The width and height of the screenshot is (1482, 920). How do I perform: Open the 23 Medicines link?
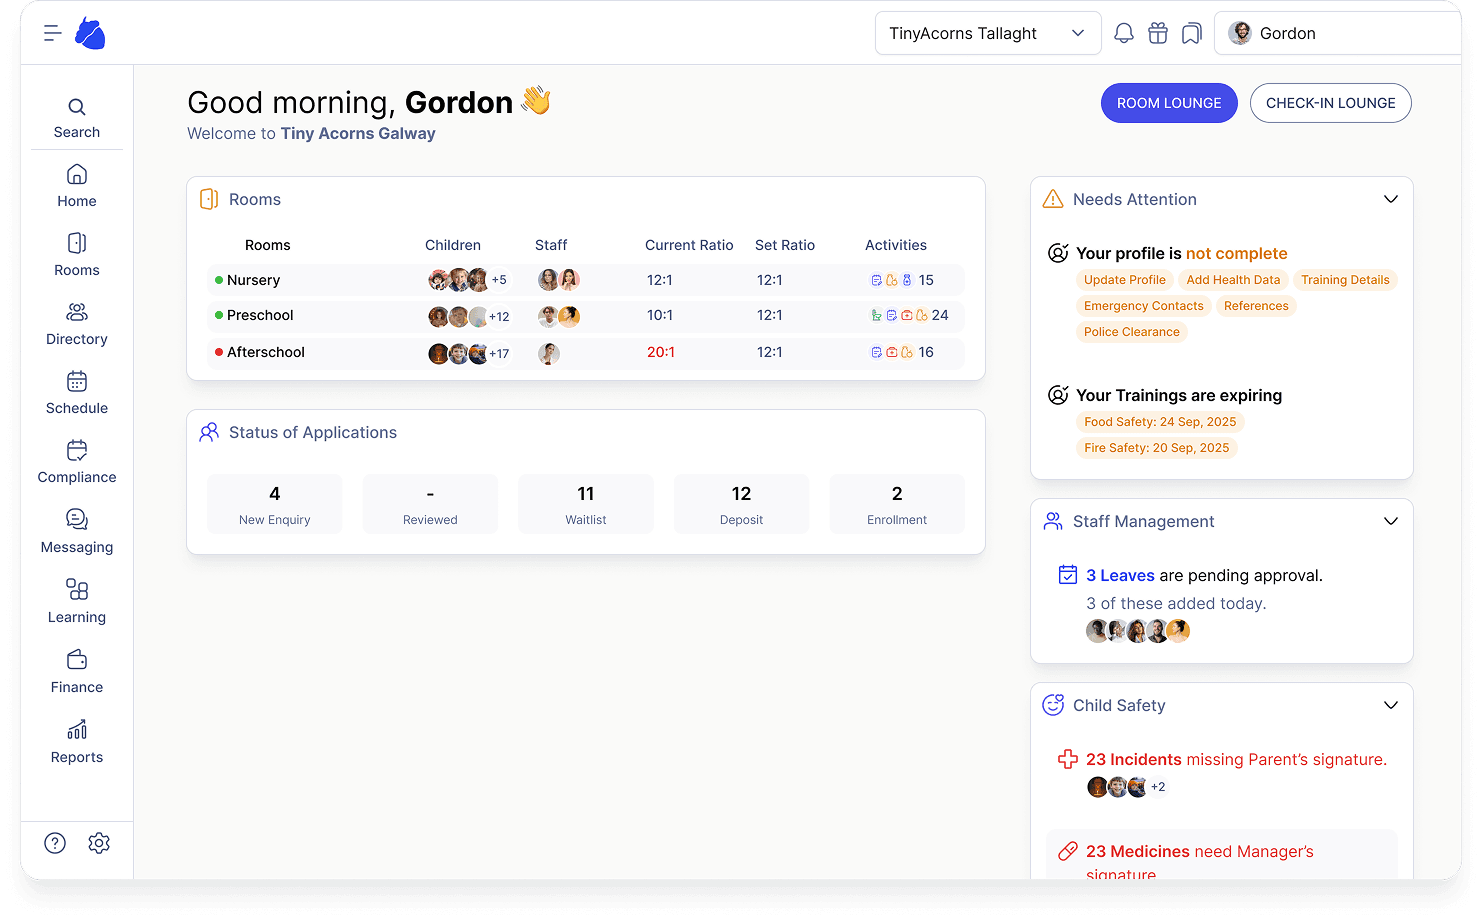pyautogui.click(x=1138, y=851)
